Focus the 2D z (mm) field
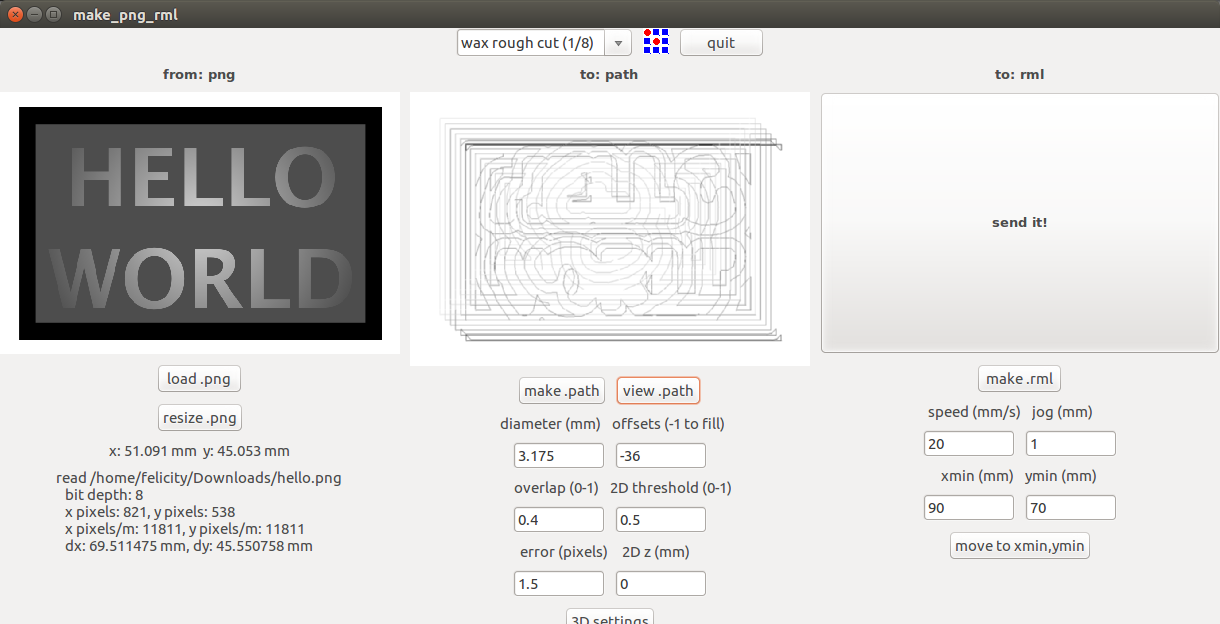The height and width of the screenshot is (624, 1220). [x=661, y=584]
